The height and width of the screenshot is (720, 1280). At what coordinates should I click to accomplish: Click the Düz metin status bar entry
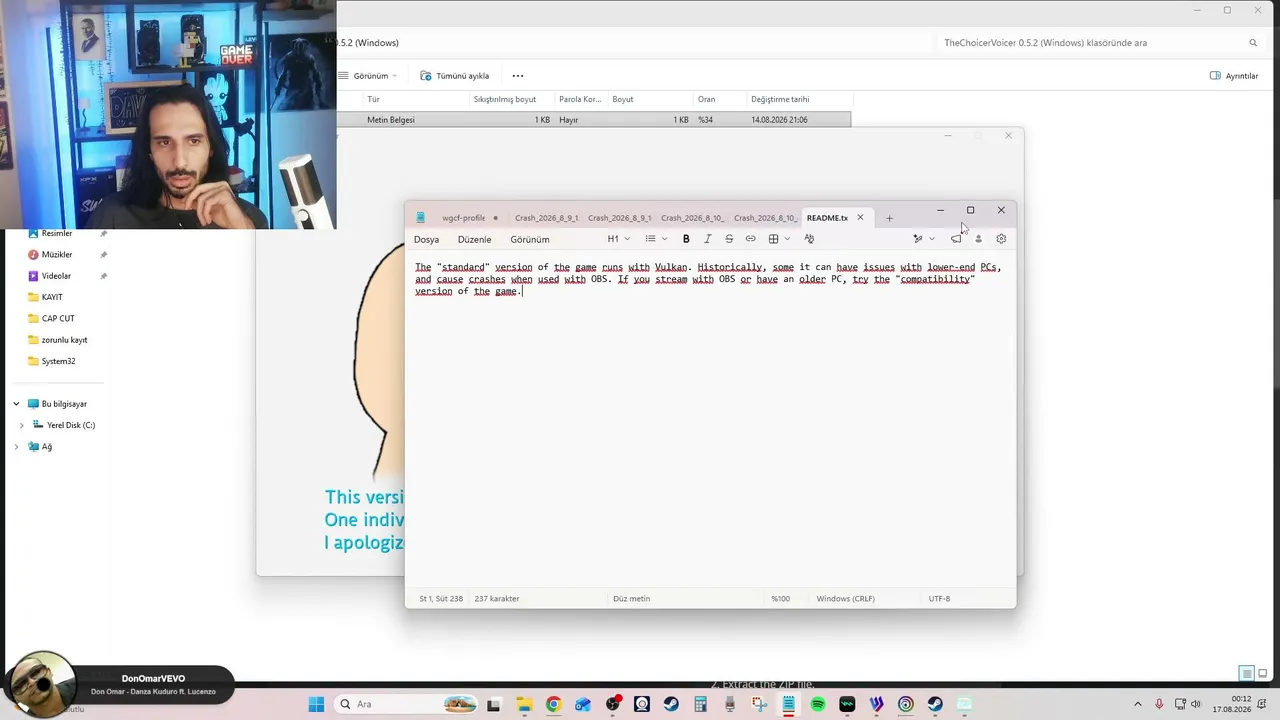631,599
